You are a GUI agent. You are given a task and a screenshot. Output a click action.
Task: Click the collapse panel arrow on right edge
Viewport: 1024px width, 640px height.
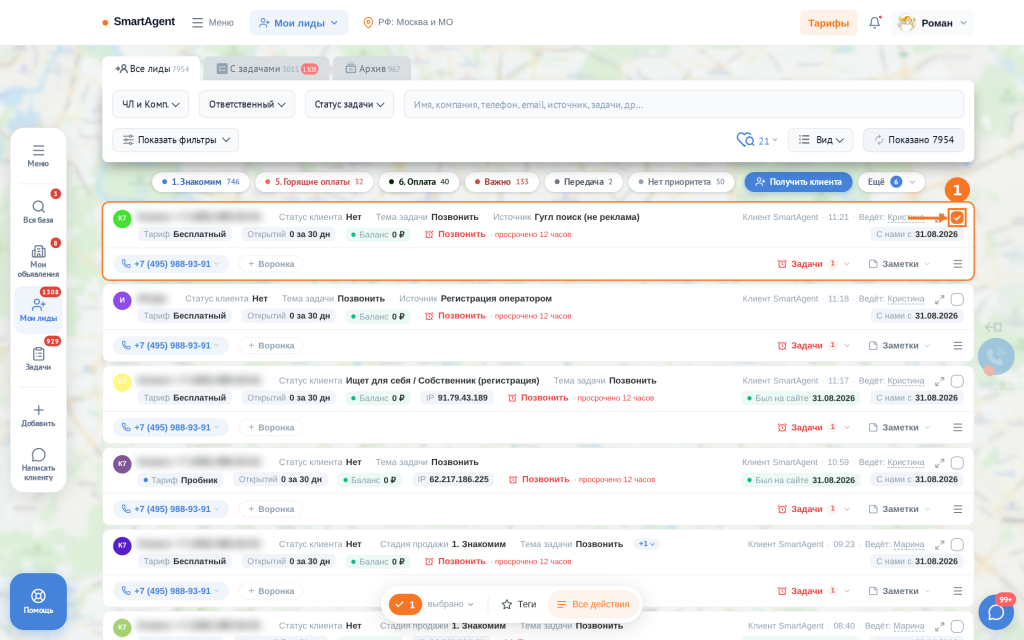tap(993, 327)
